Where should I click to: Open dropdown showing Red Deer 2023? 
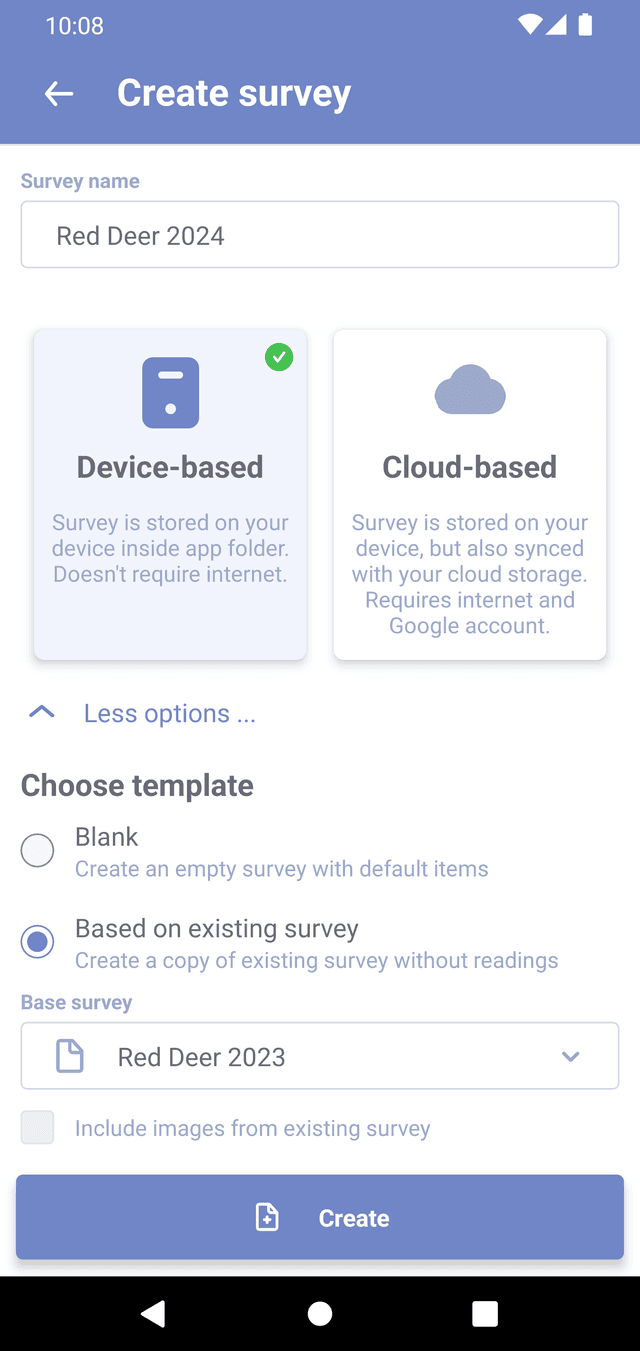point(320,1056)
